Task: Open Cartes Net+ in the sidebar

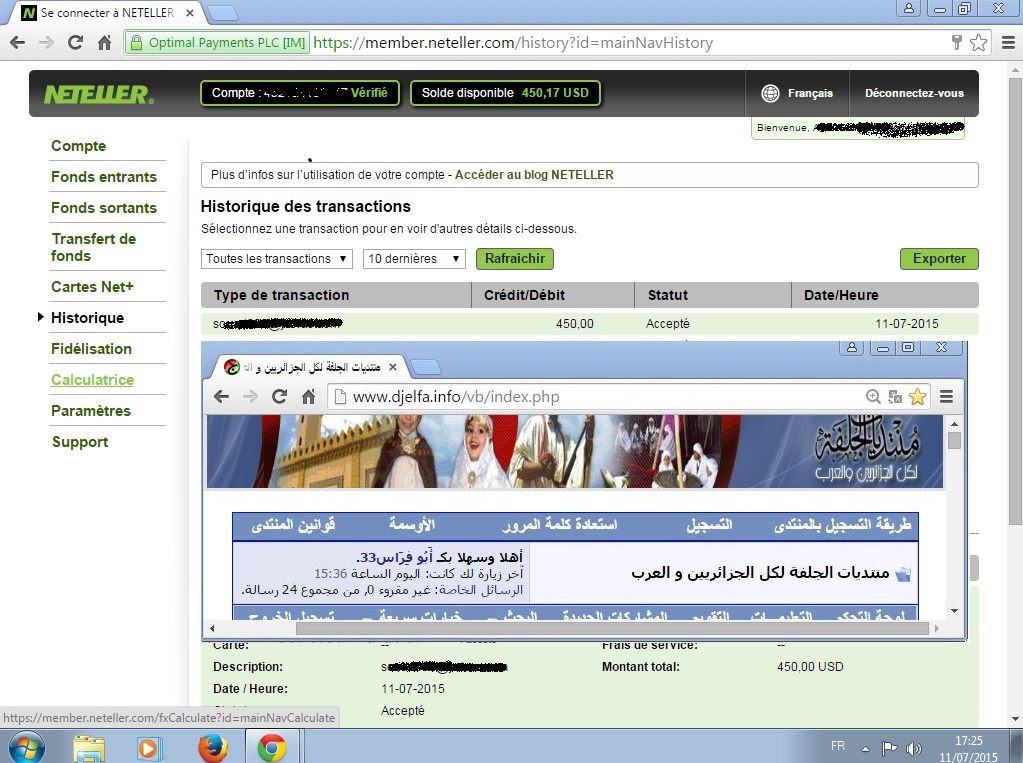Action: click(x=92, y=287)
